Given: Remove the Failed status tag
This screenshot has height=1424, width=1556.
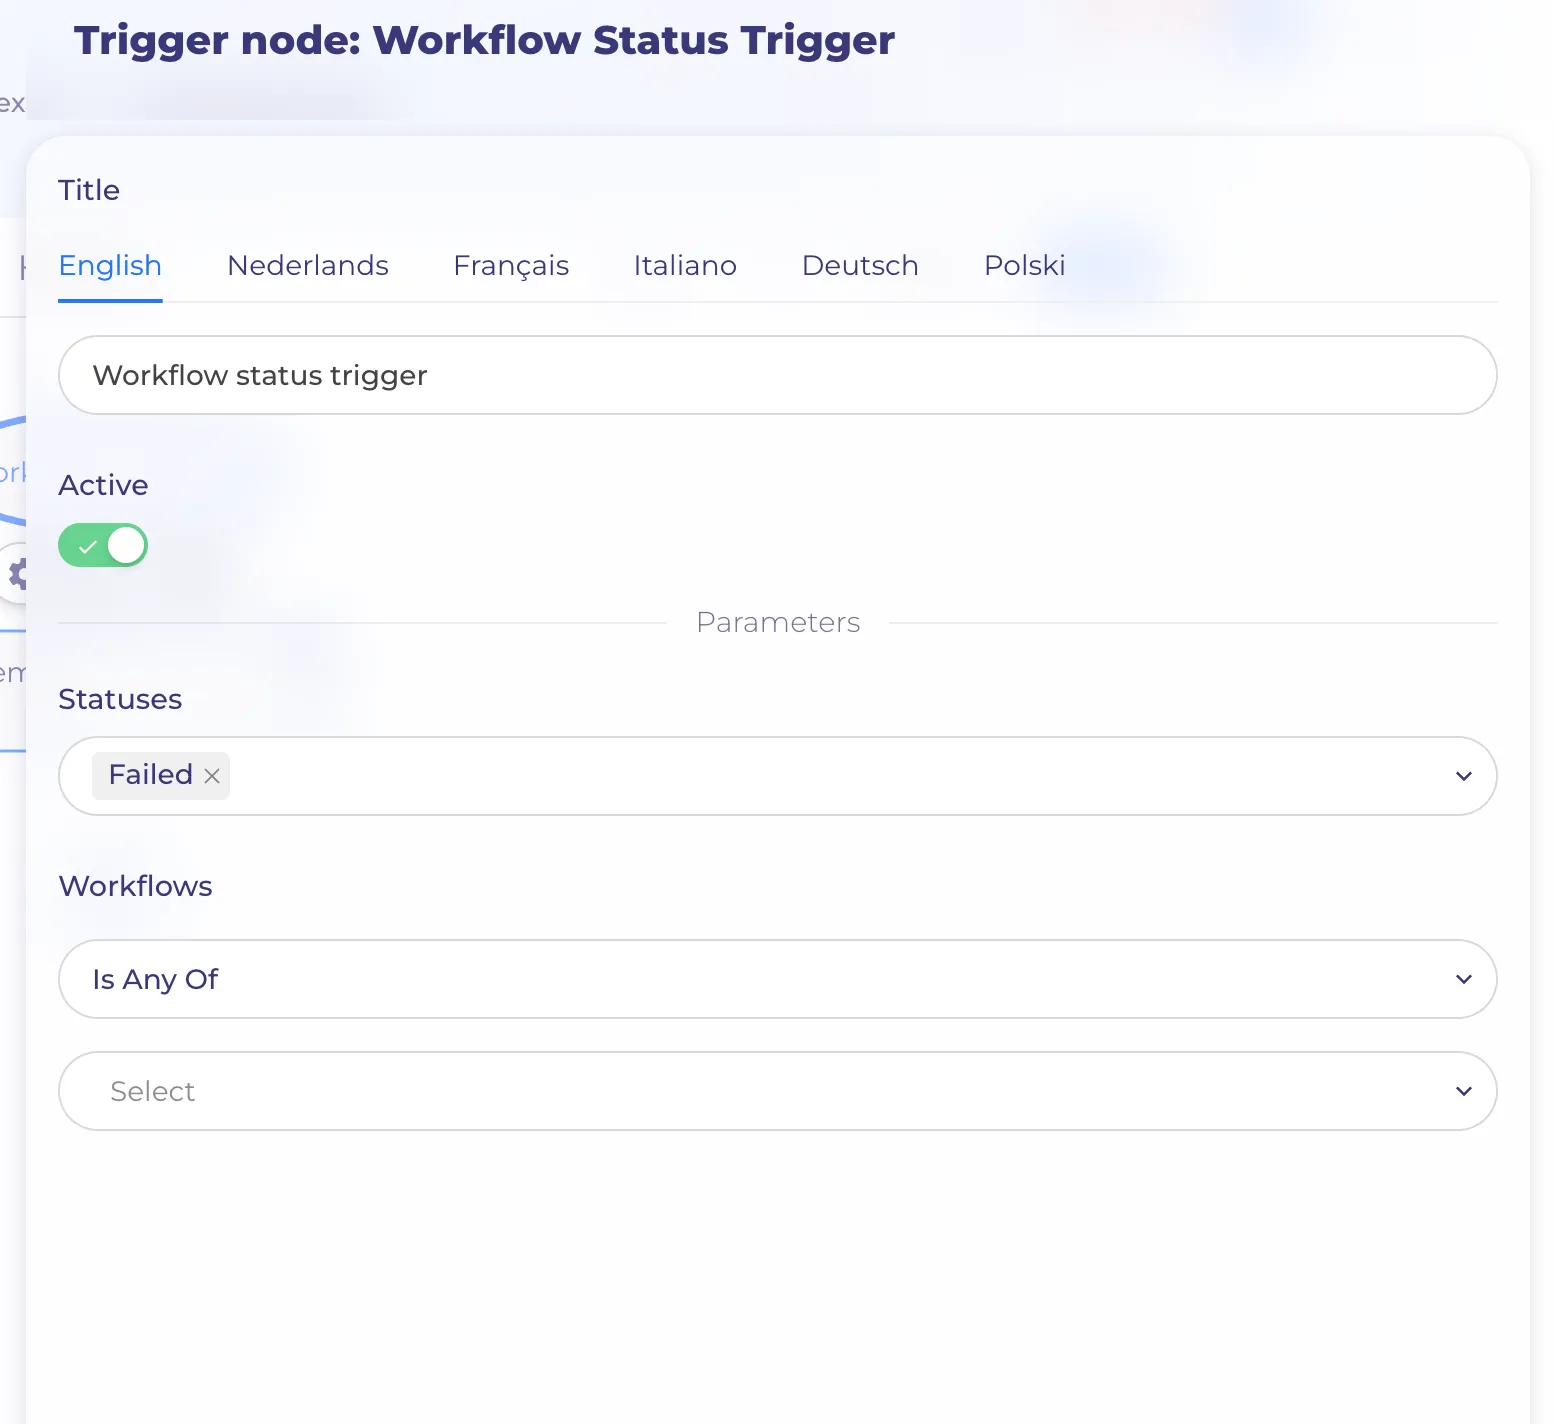Looking at the screenshot, I should coord(212,776).
